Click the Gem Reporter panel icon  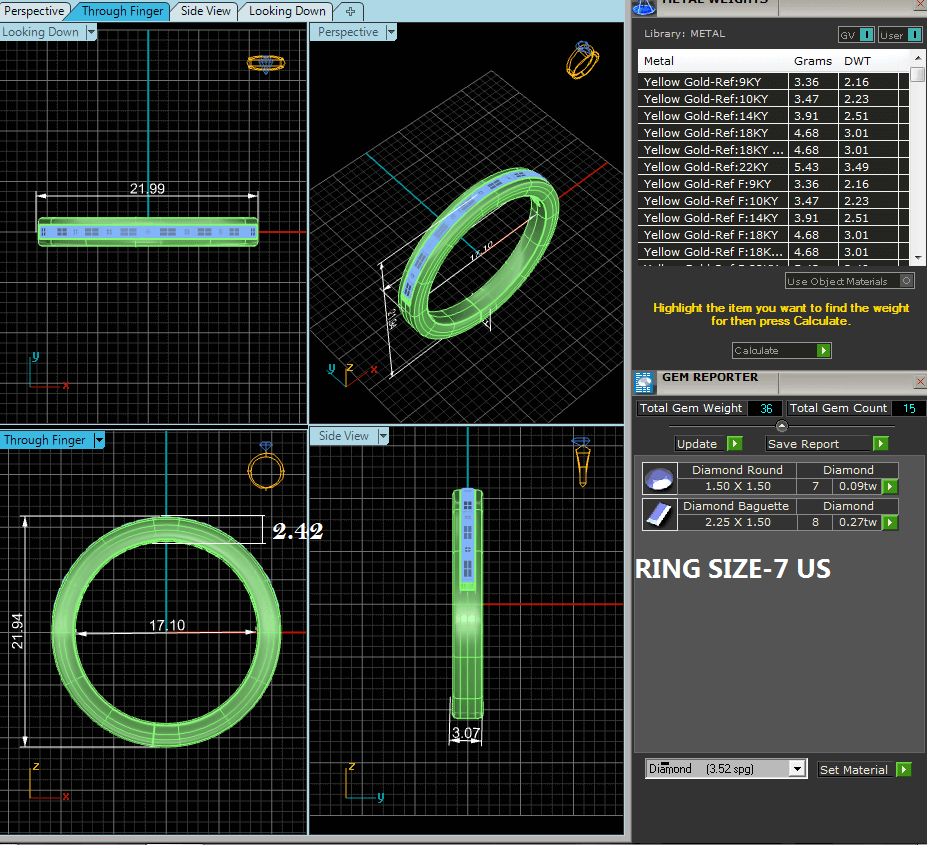pyautogui.click(x=645, y=380)
